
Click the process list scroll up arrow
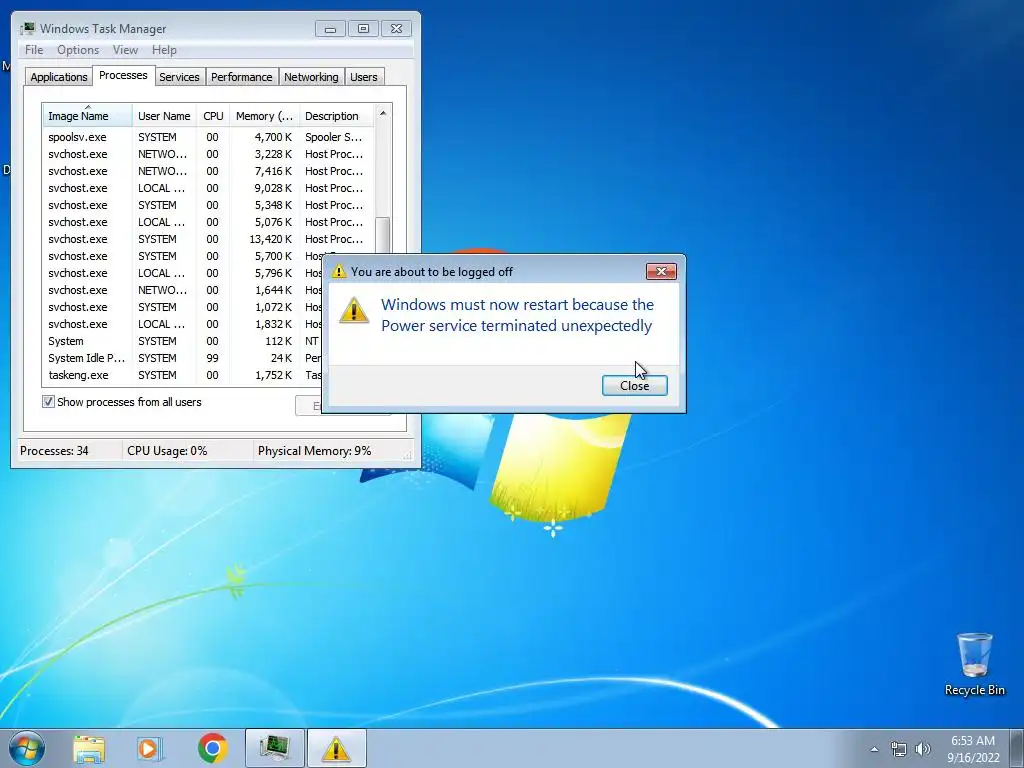click(383, 114)
